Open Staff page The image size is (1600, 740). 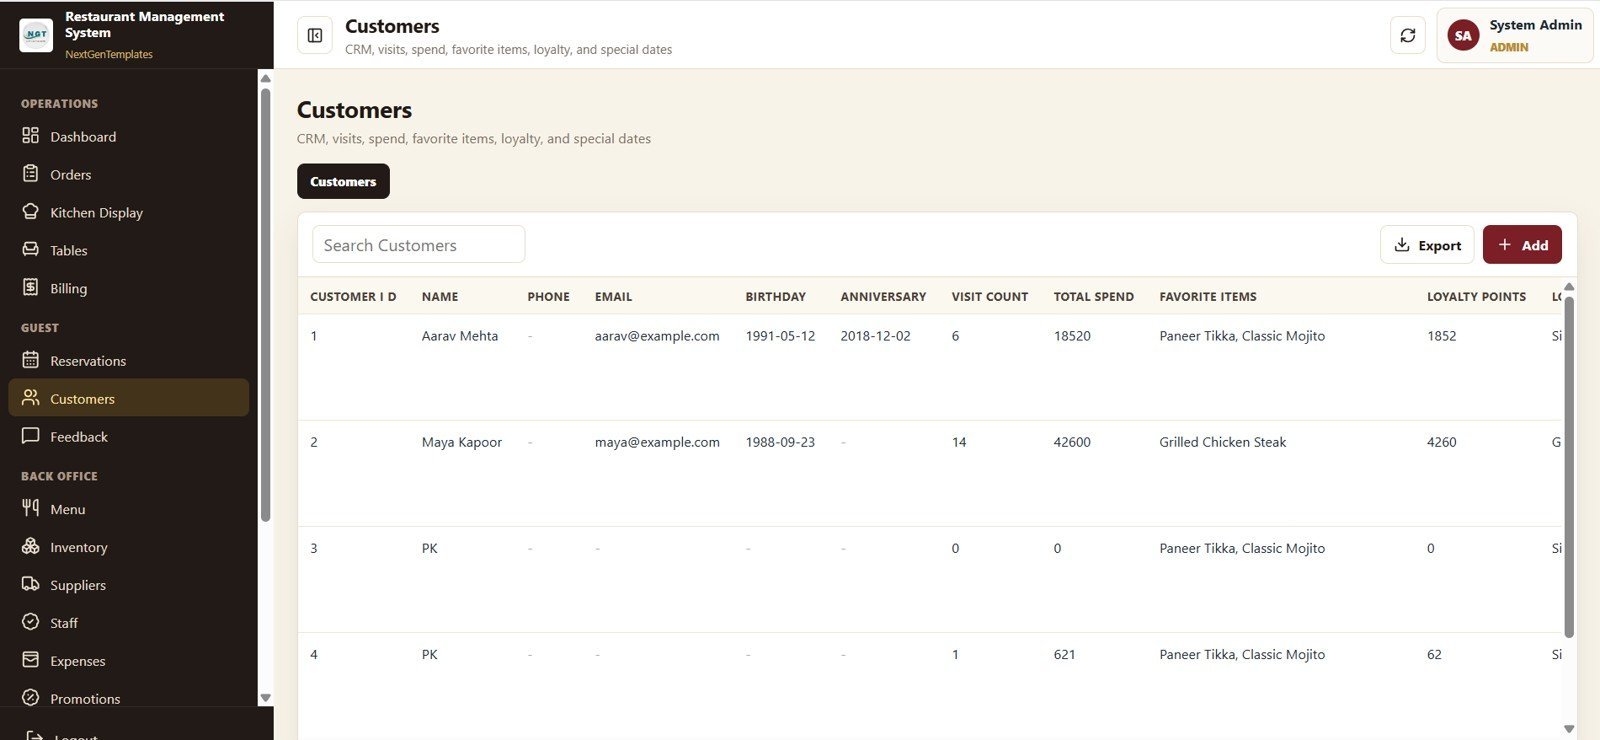[x=128, y=623]
